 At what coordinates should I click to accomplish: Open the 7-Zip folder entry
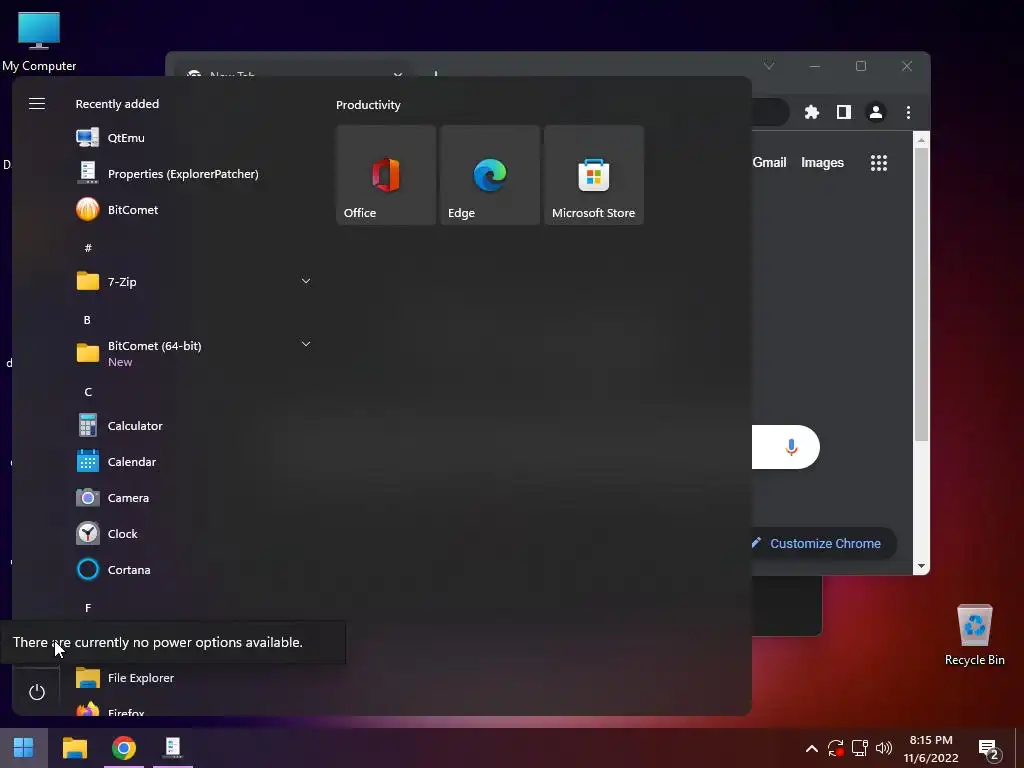click(x=193, y=281)
